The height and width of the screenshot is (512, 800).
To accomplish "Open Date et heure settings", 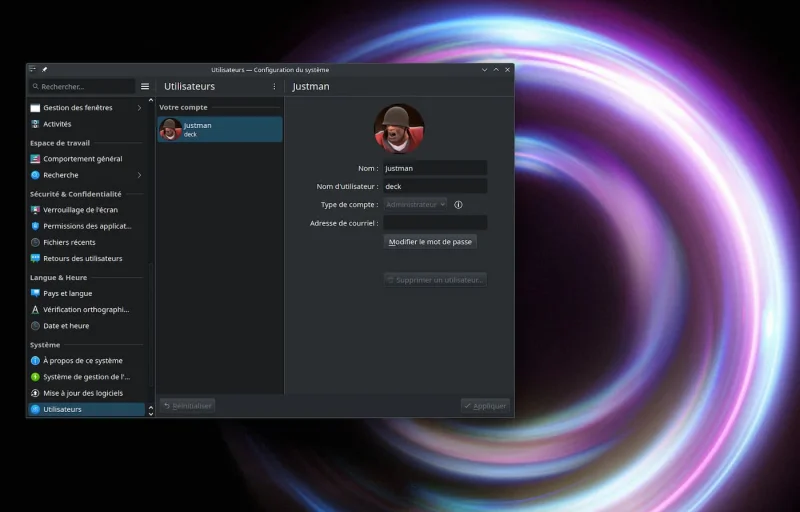I will (86, 326).
